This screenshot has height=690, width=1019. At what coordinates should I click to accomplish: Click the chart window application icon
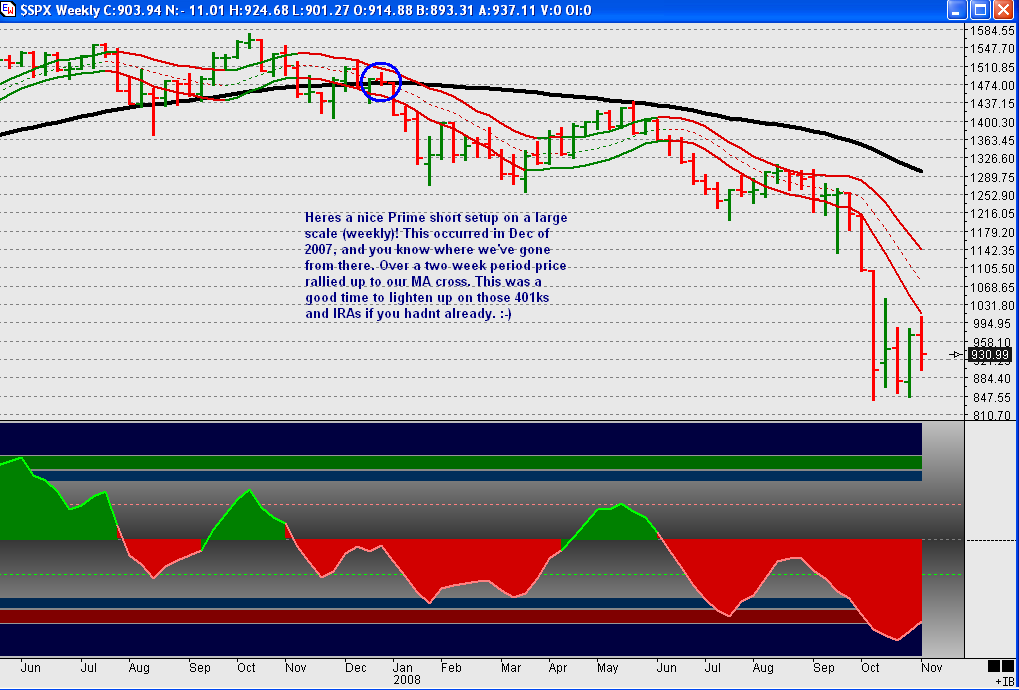[8, 10]
